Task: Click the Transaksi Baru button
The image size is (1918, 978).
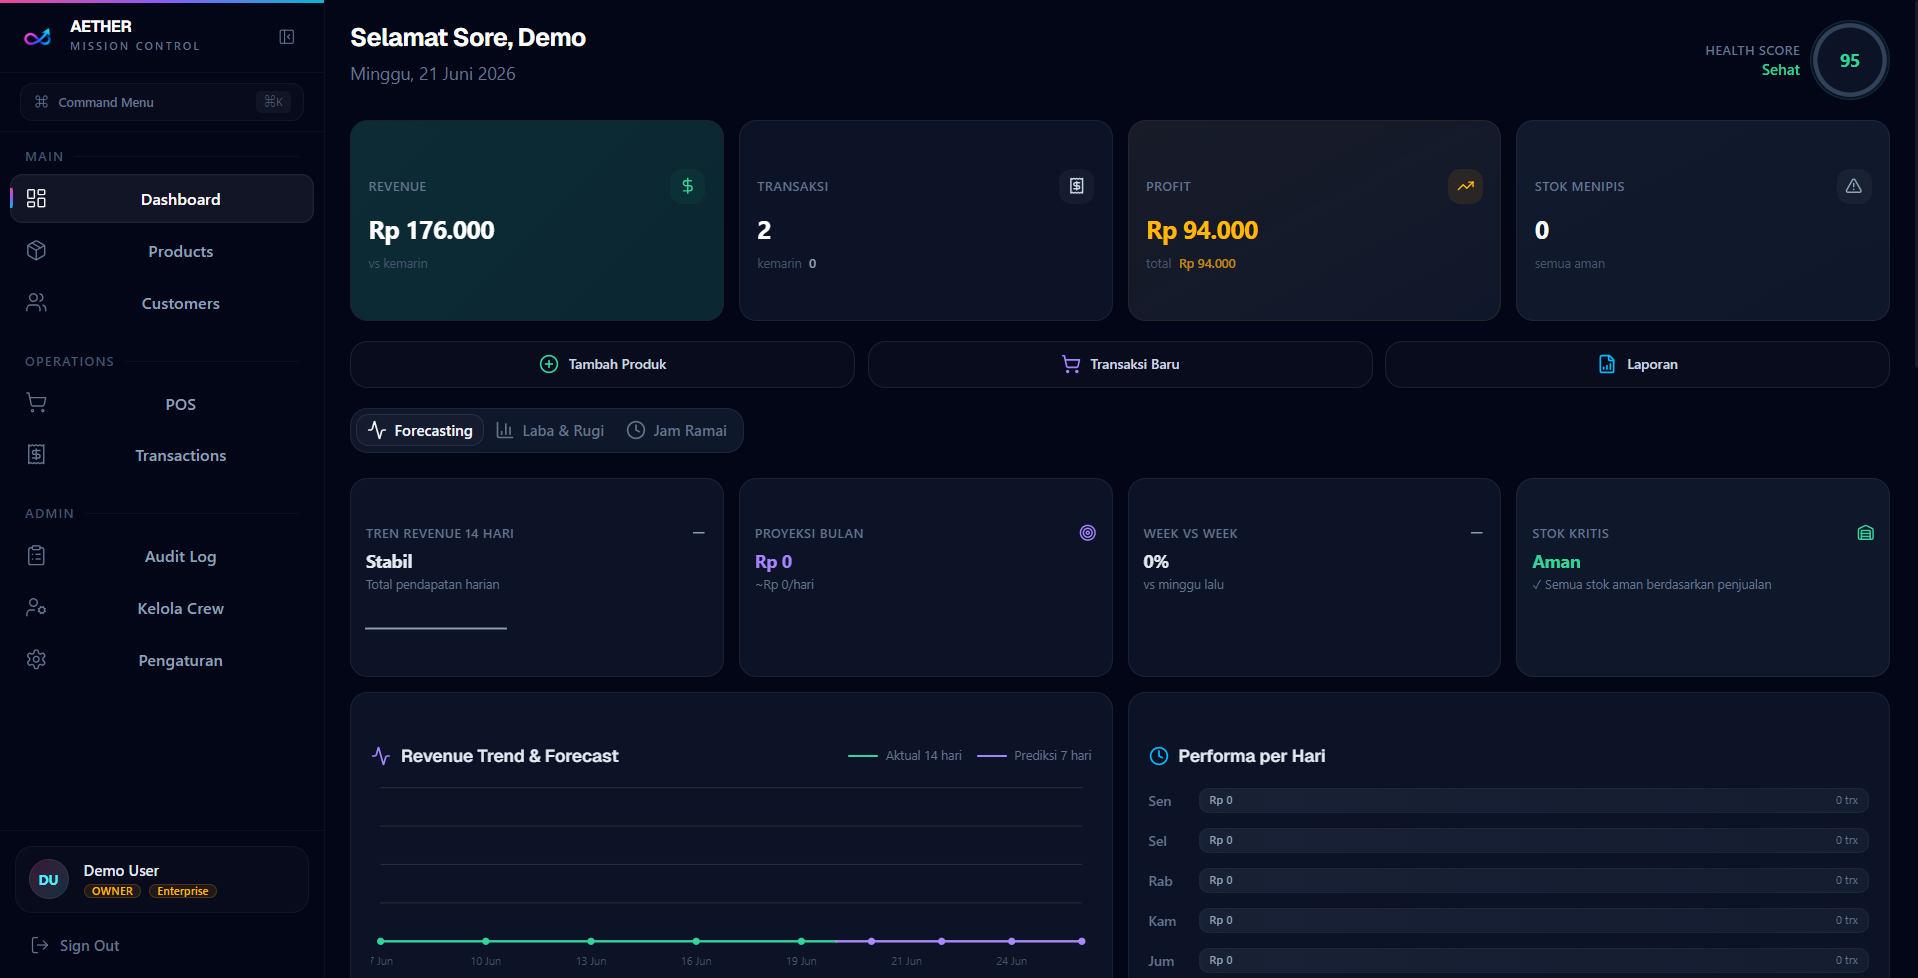Action: [1120, 364]
